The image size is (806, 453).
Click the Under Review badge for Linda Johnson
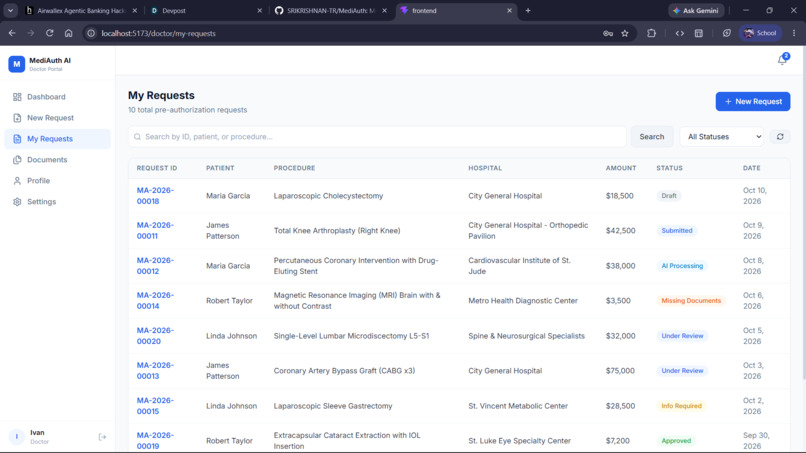coord(682,336)
